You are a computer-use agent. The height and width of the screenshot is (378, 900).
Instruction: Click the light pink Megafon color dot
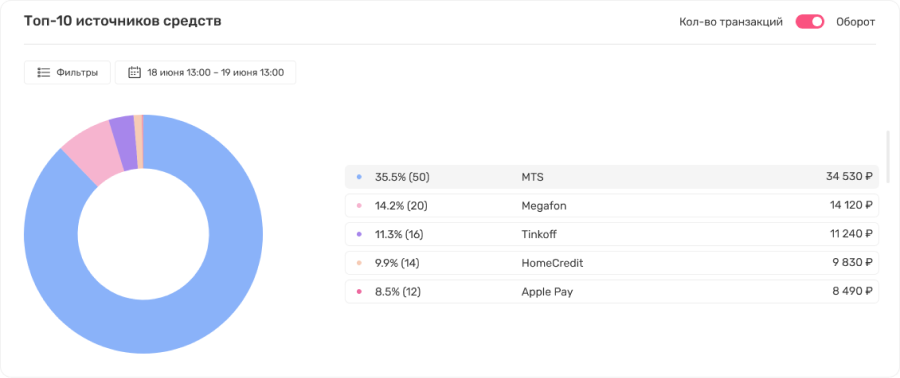pos(359,205)
